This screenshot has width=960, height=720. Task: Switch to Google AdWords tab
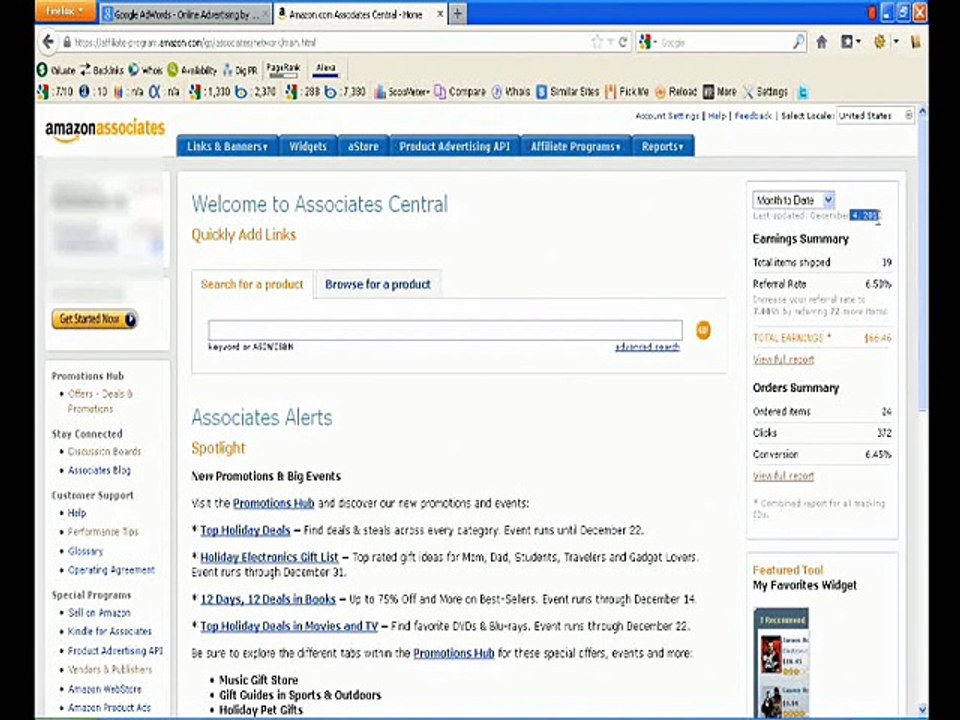click(x=184, y=13)
